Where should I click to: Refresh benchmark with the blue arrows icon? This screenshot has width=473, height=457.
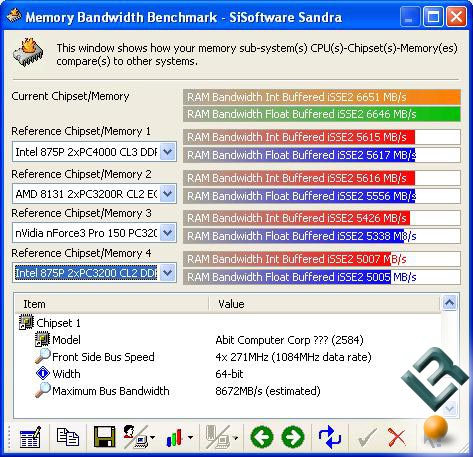[x=329, y=437]
